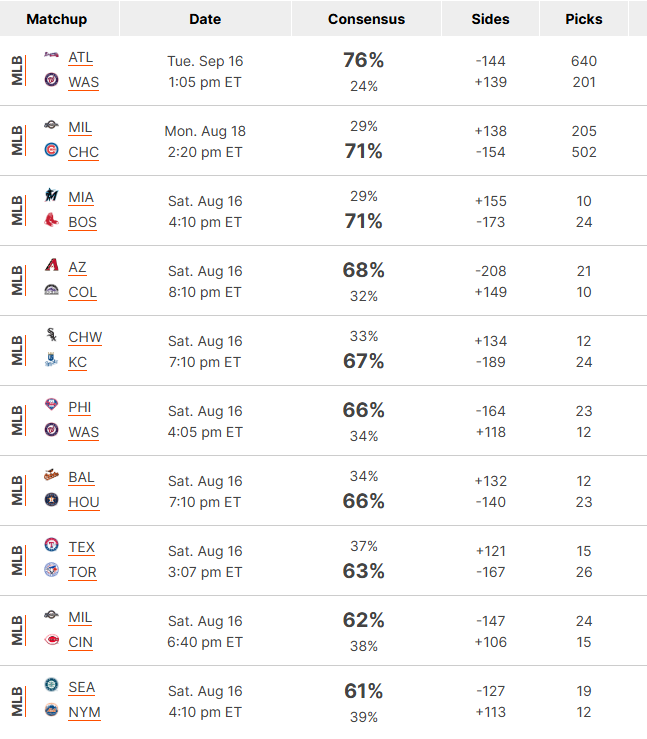Click the Sides column header
Screen dimensions: 647x739
pos(490,19)
